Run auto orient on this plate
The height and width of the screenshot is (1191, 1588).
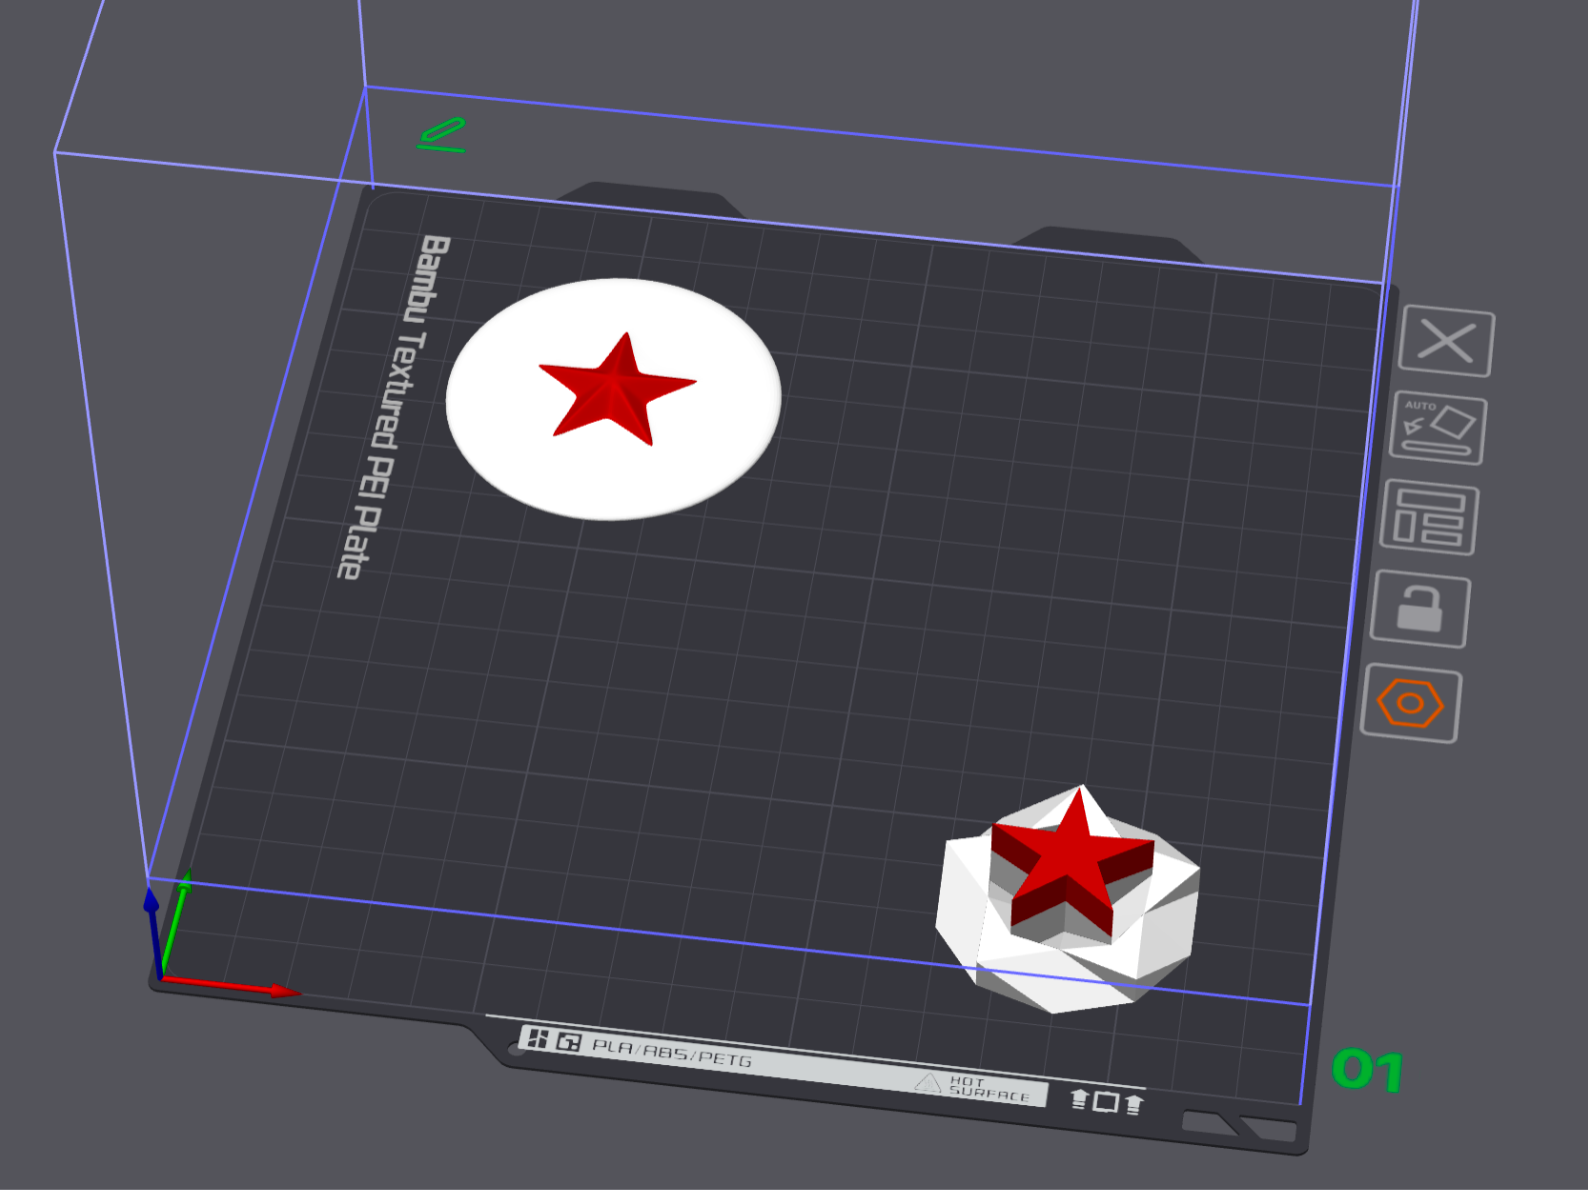[1438, 429]
